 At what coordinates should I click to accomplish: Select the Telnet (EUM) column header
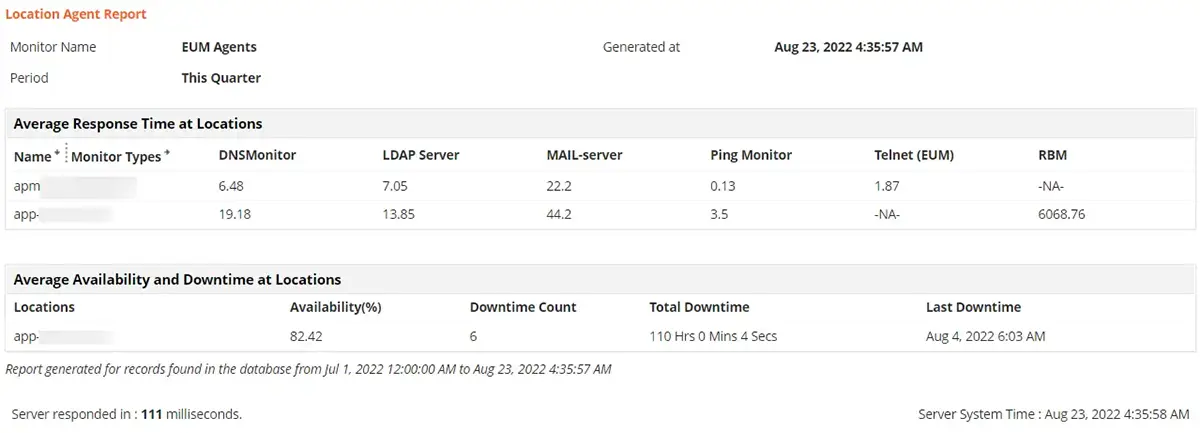[x=914, y=155]
